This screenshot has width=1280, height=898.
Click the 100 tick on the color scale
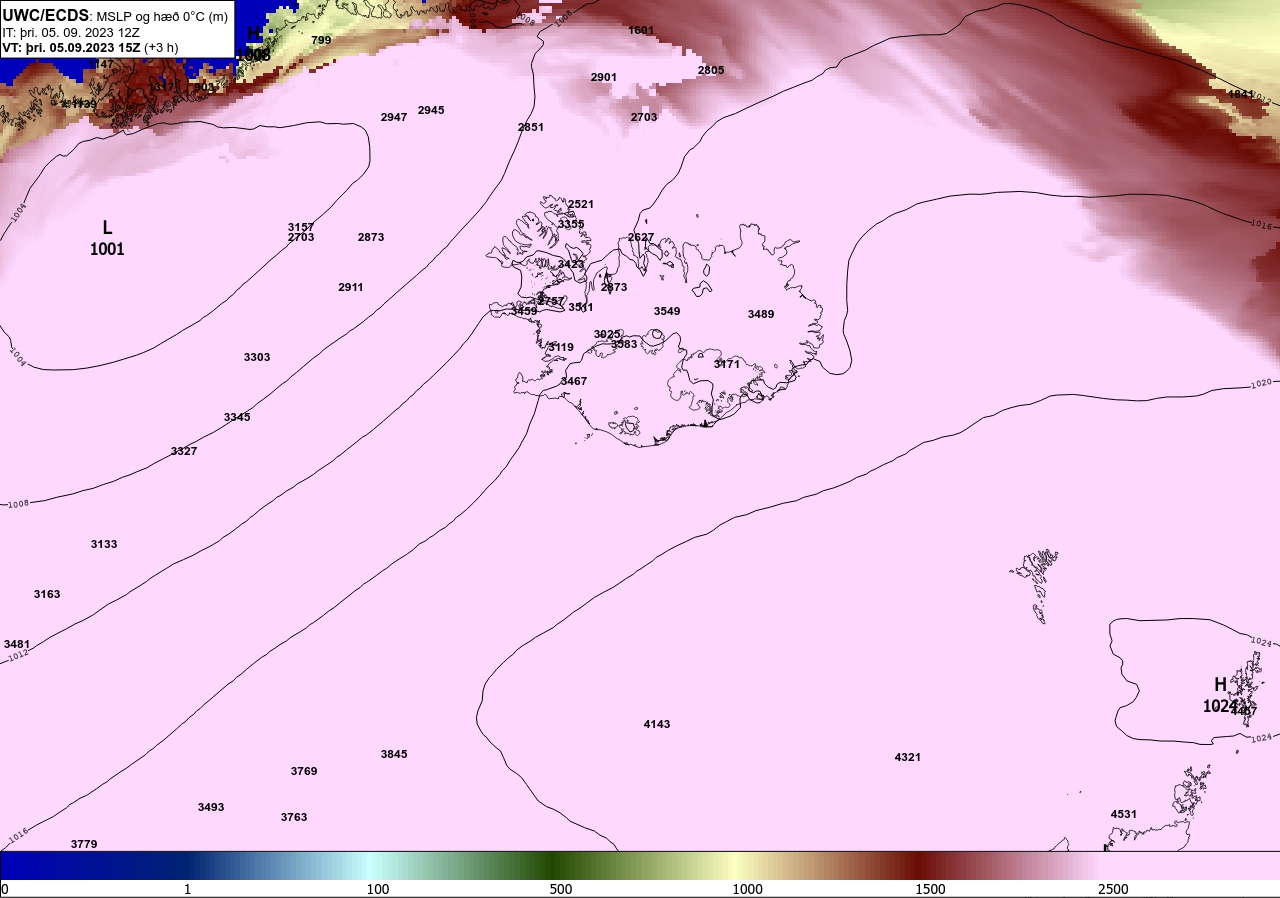[378, 889]
